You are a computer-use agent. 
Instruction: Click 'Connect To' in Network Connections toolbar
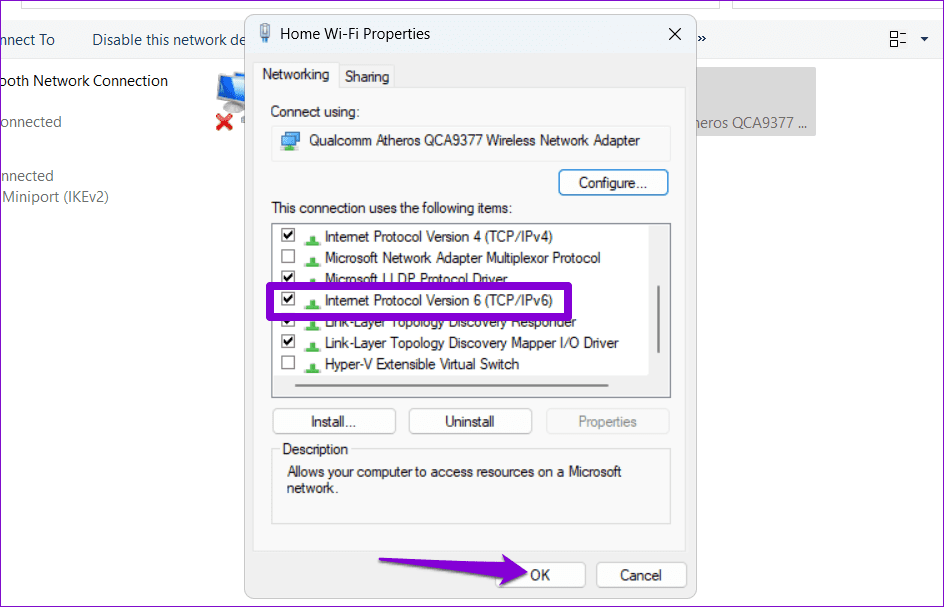pos(28,40)
